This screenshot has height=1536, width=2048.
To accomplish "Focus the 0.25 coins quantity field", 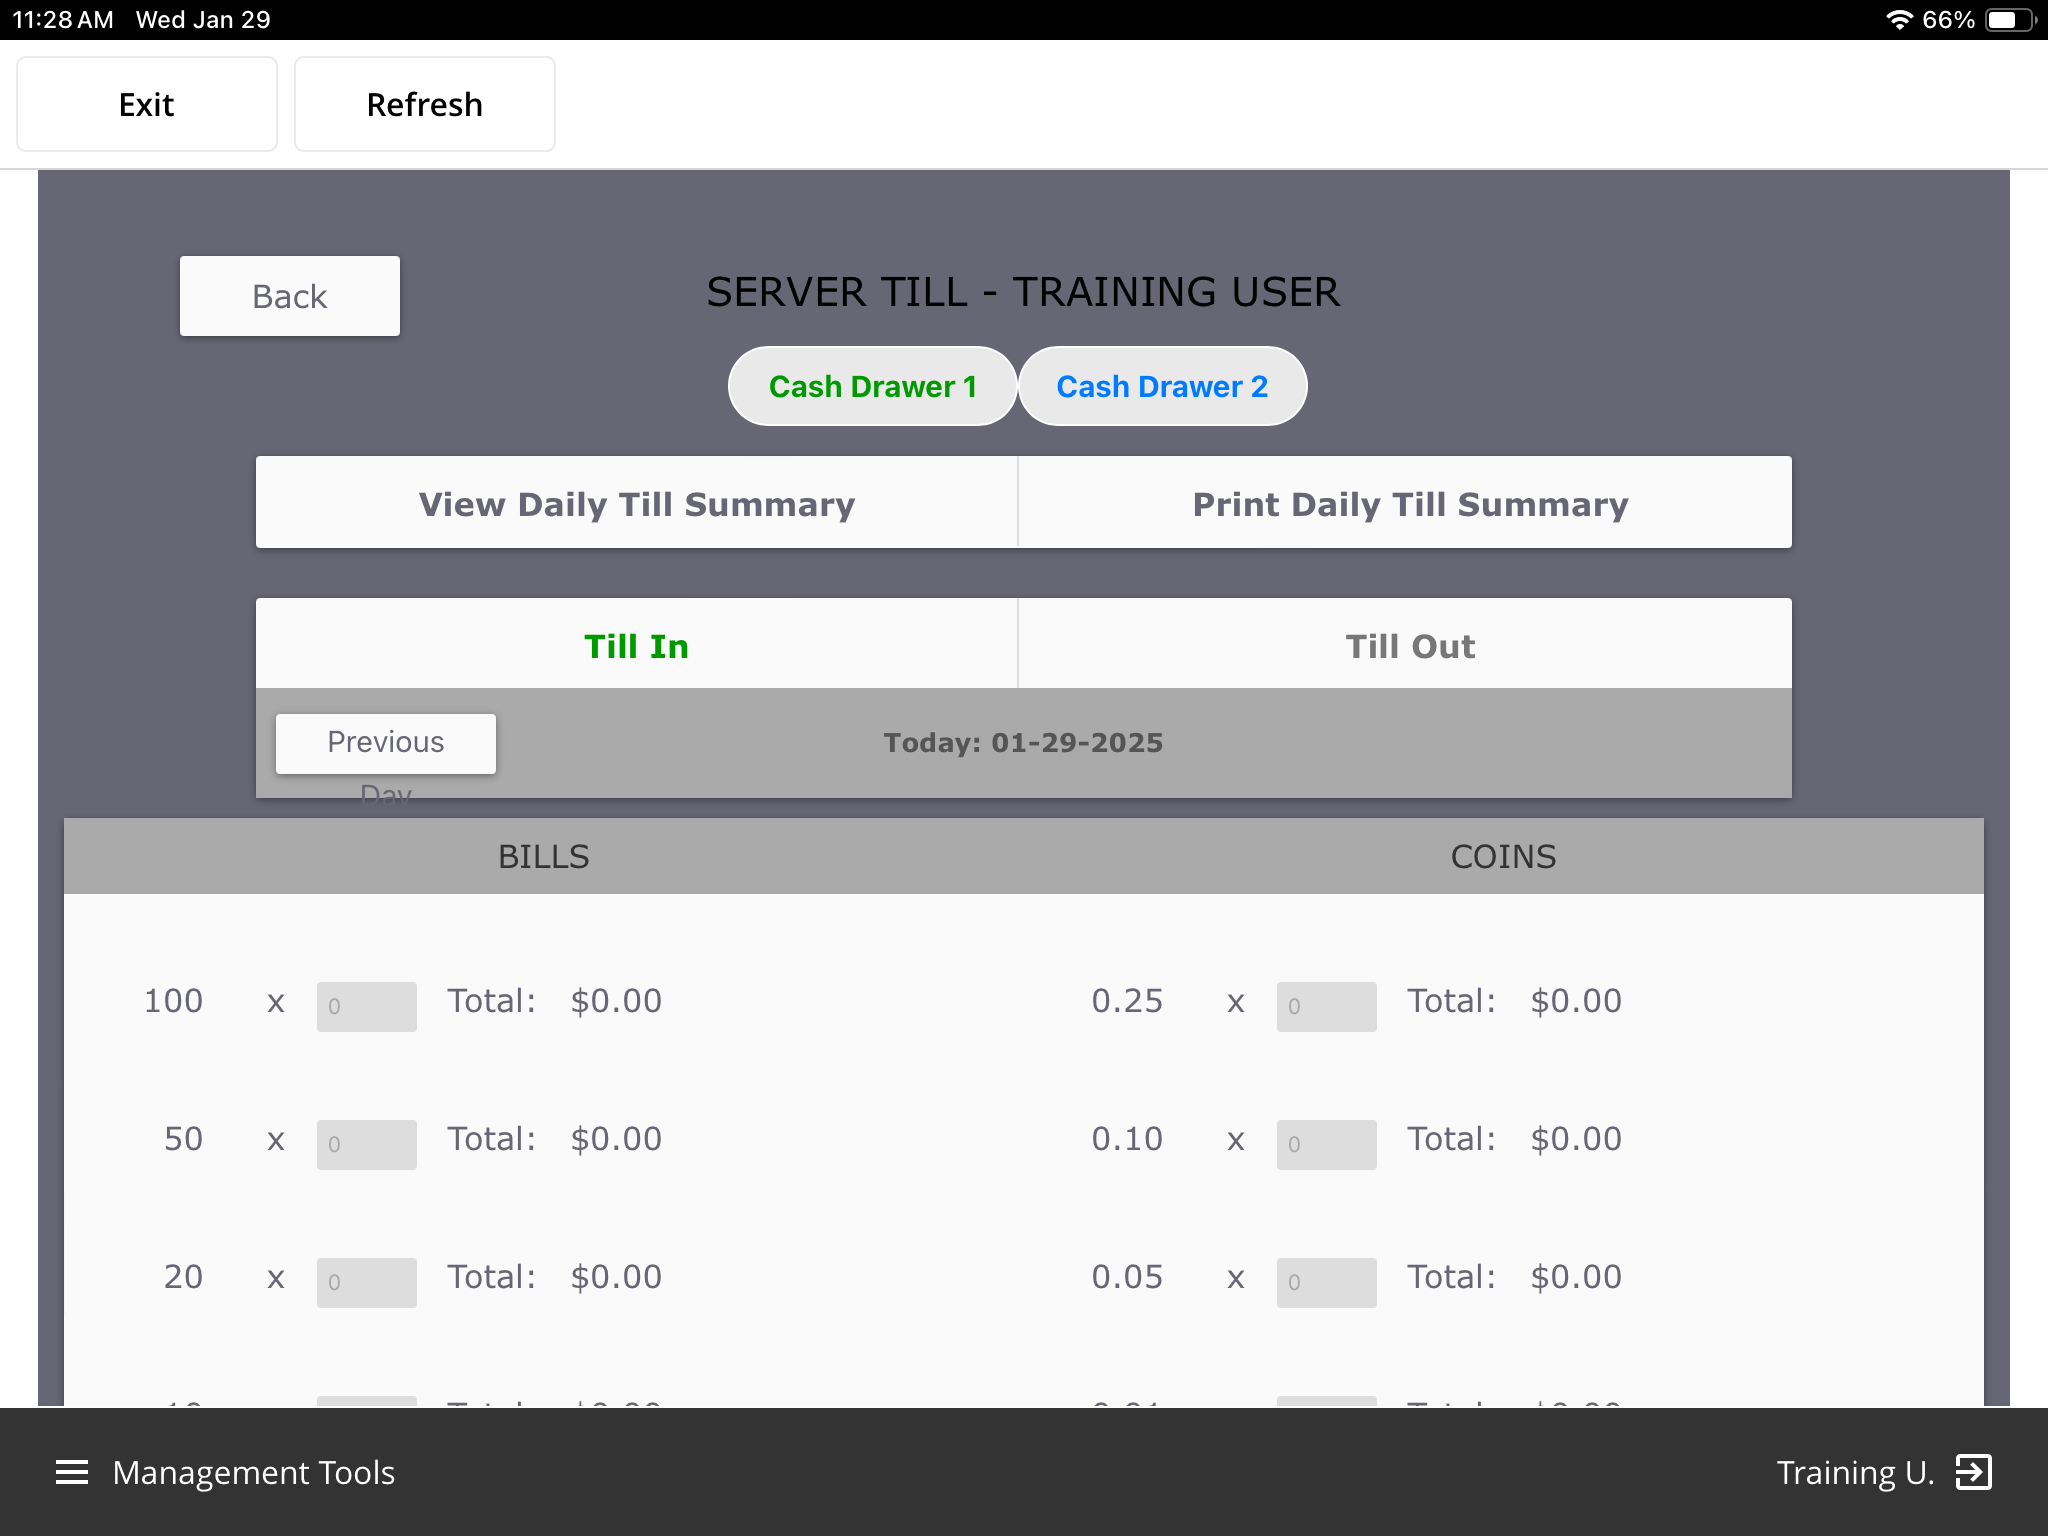I will click(x=1327, y=1006).
